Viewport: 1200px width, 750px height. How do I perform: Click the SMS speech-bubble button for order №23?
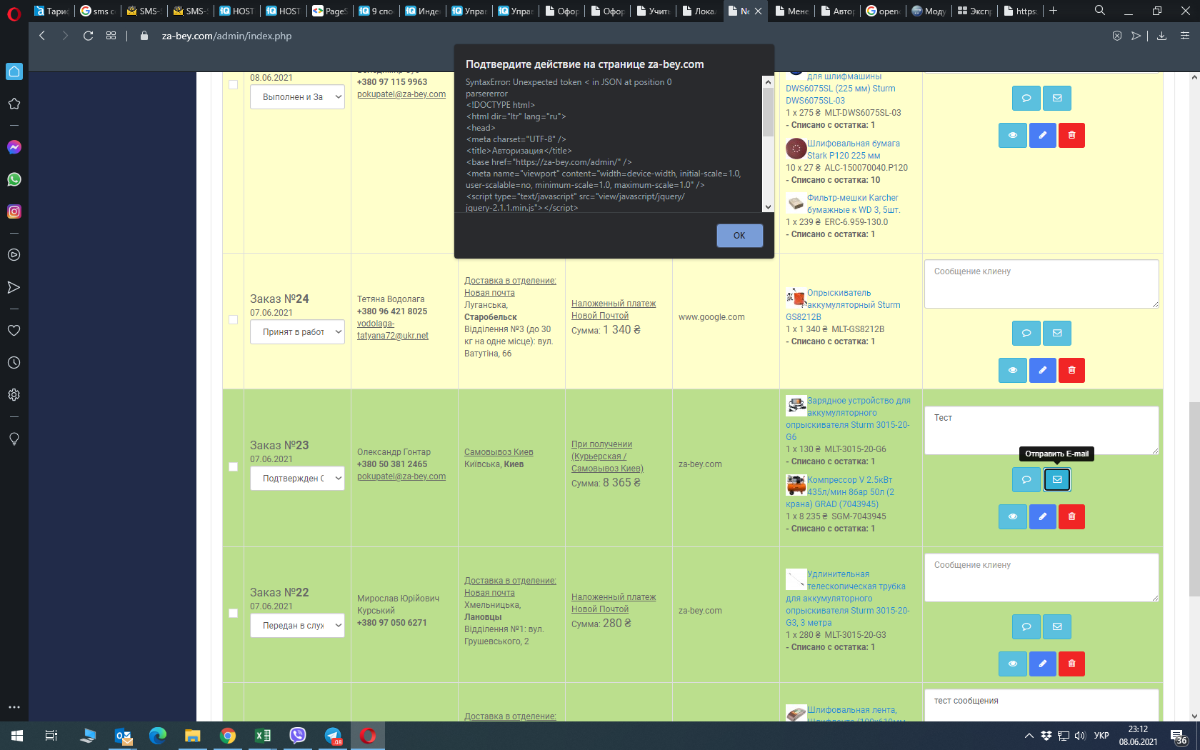tap(1027, 480)
